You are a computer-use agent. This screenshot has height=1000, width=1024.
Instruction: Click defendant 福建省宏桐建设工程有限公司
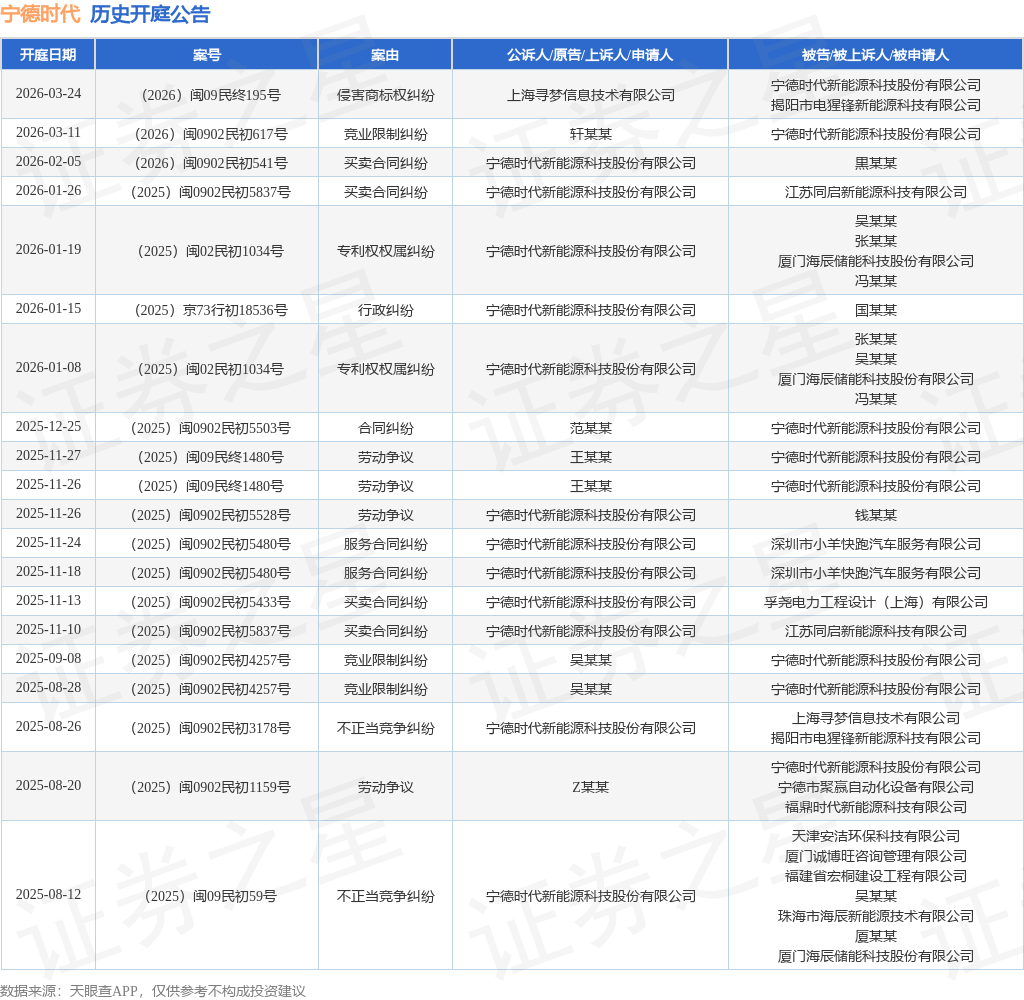point(876,876)
